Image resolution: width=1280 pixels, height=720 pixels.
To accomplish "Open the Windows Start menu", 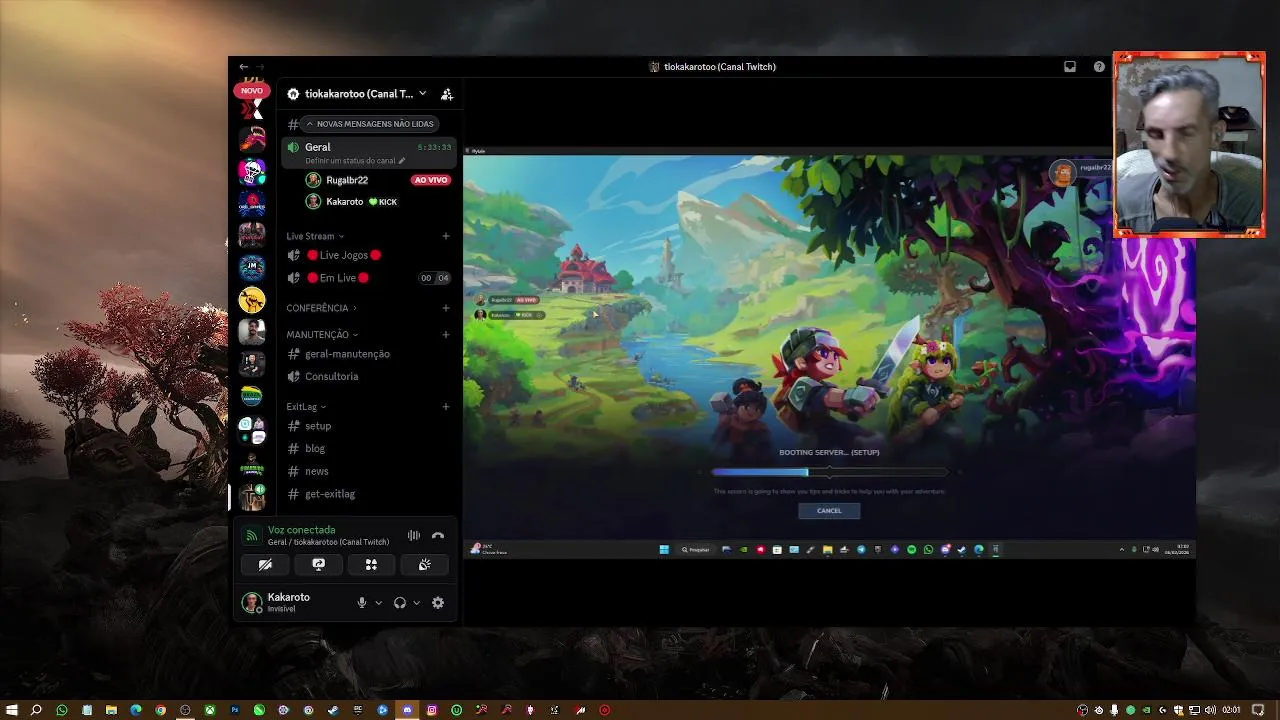I will [x=12, y=710].
